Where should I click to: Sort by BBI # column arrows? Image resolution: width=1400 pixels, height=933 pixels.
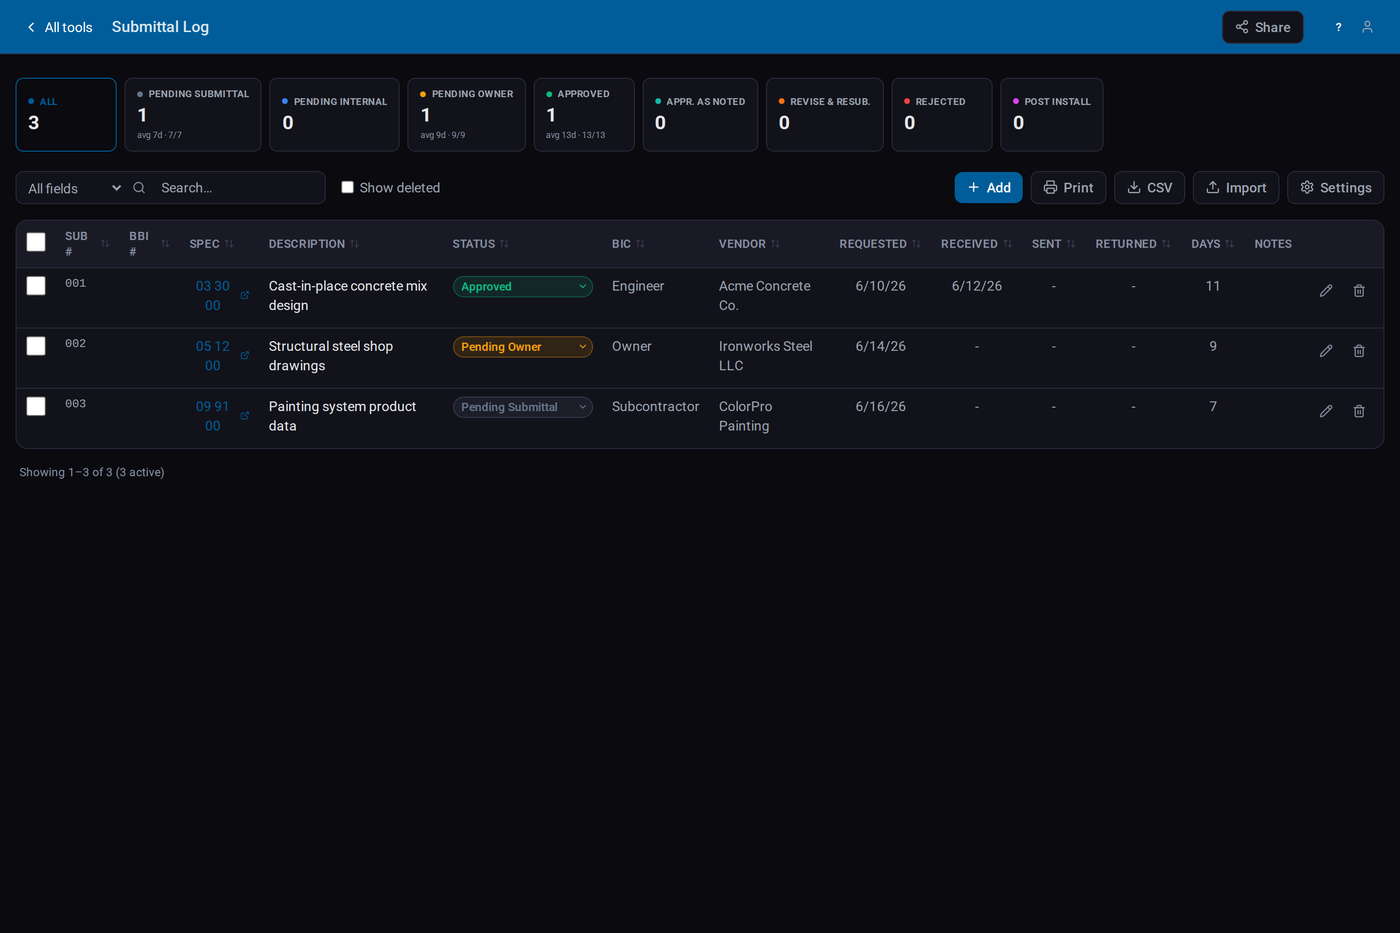[x=165, y=244]
